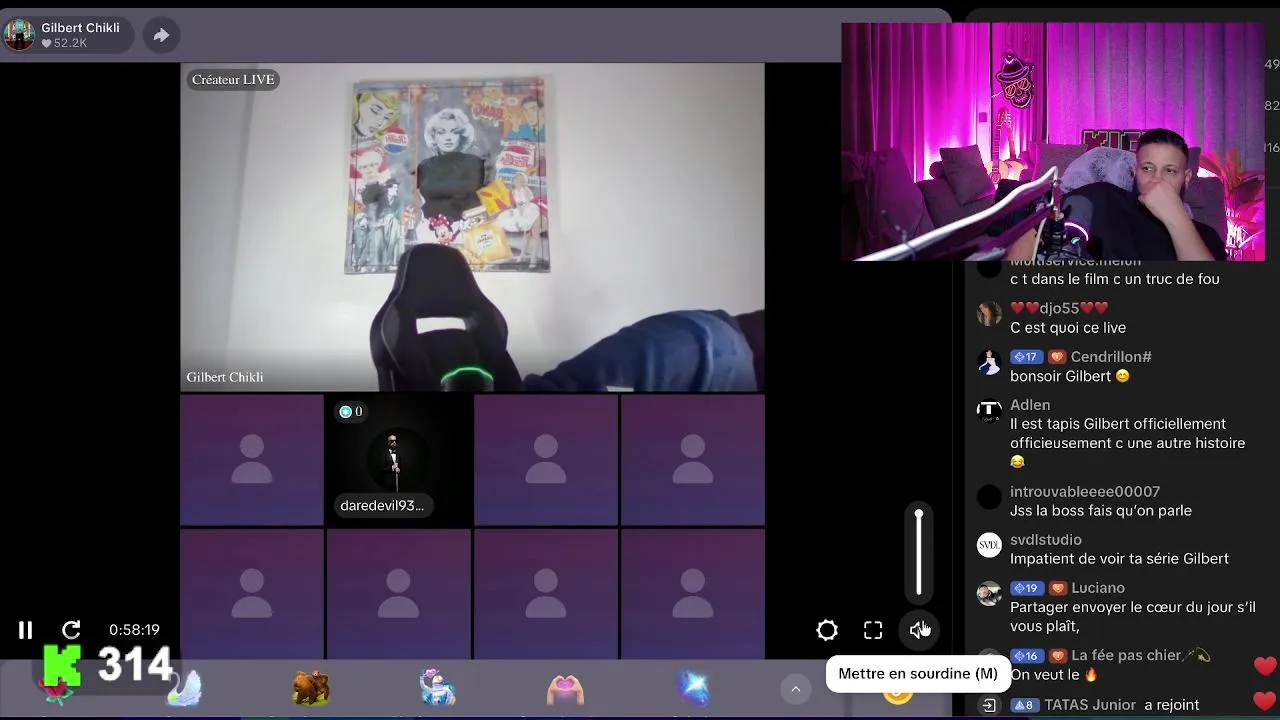
Task: Click the 'bonsoir Gilbert' chat message
Action: (1070, 377)
